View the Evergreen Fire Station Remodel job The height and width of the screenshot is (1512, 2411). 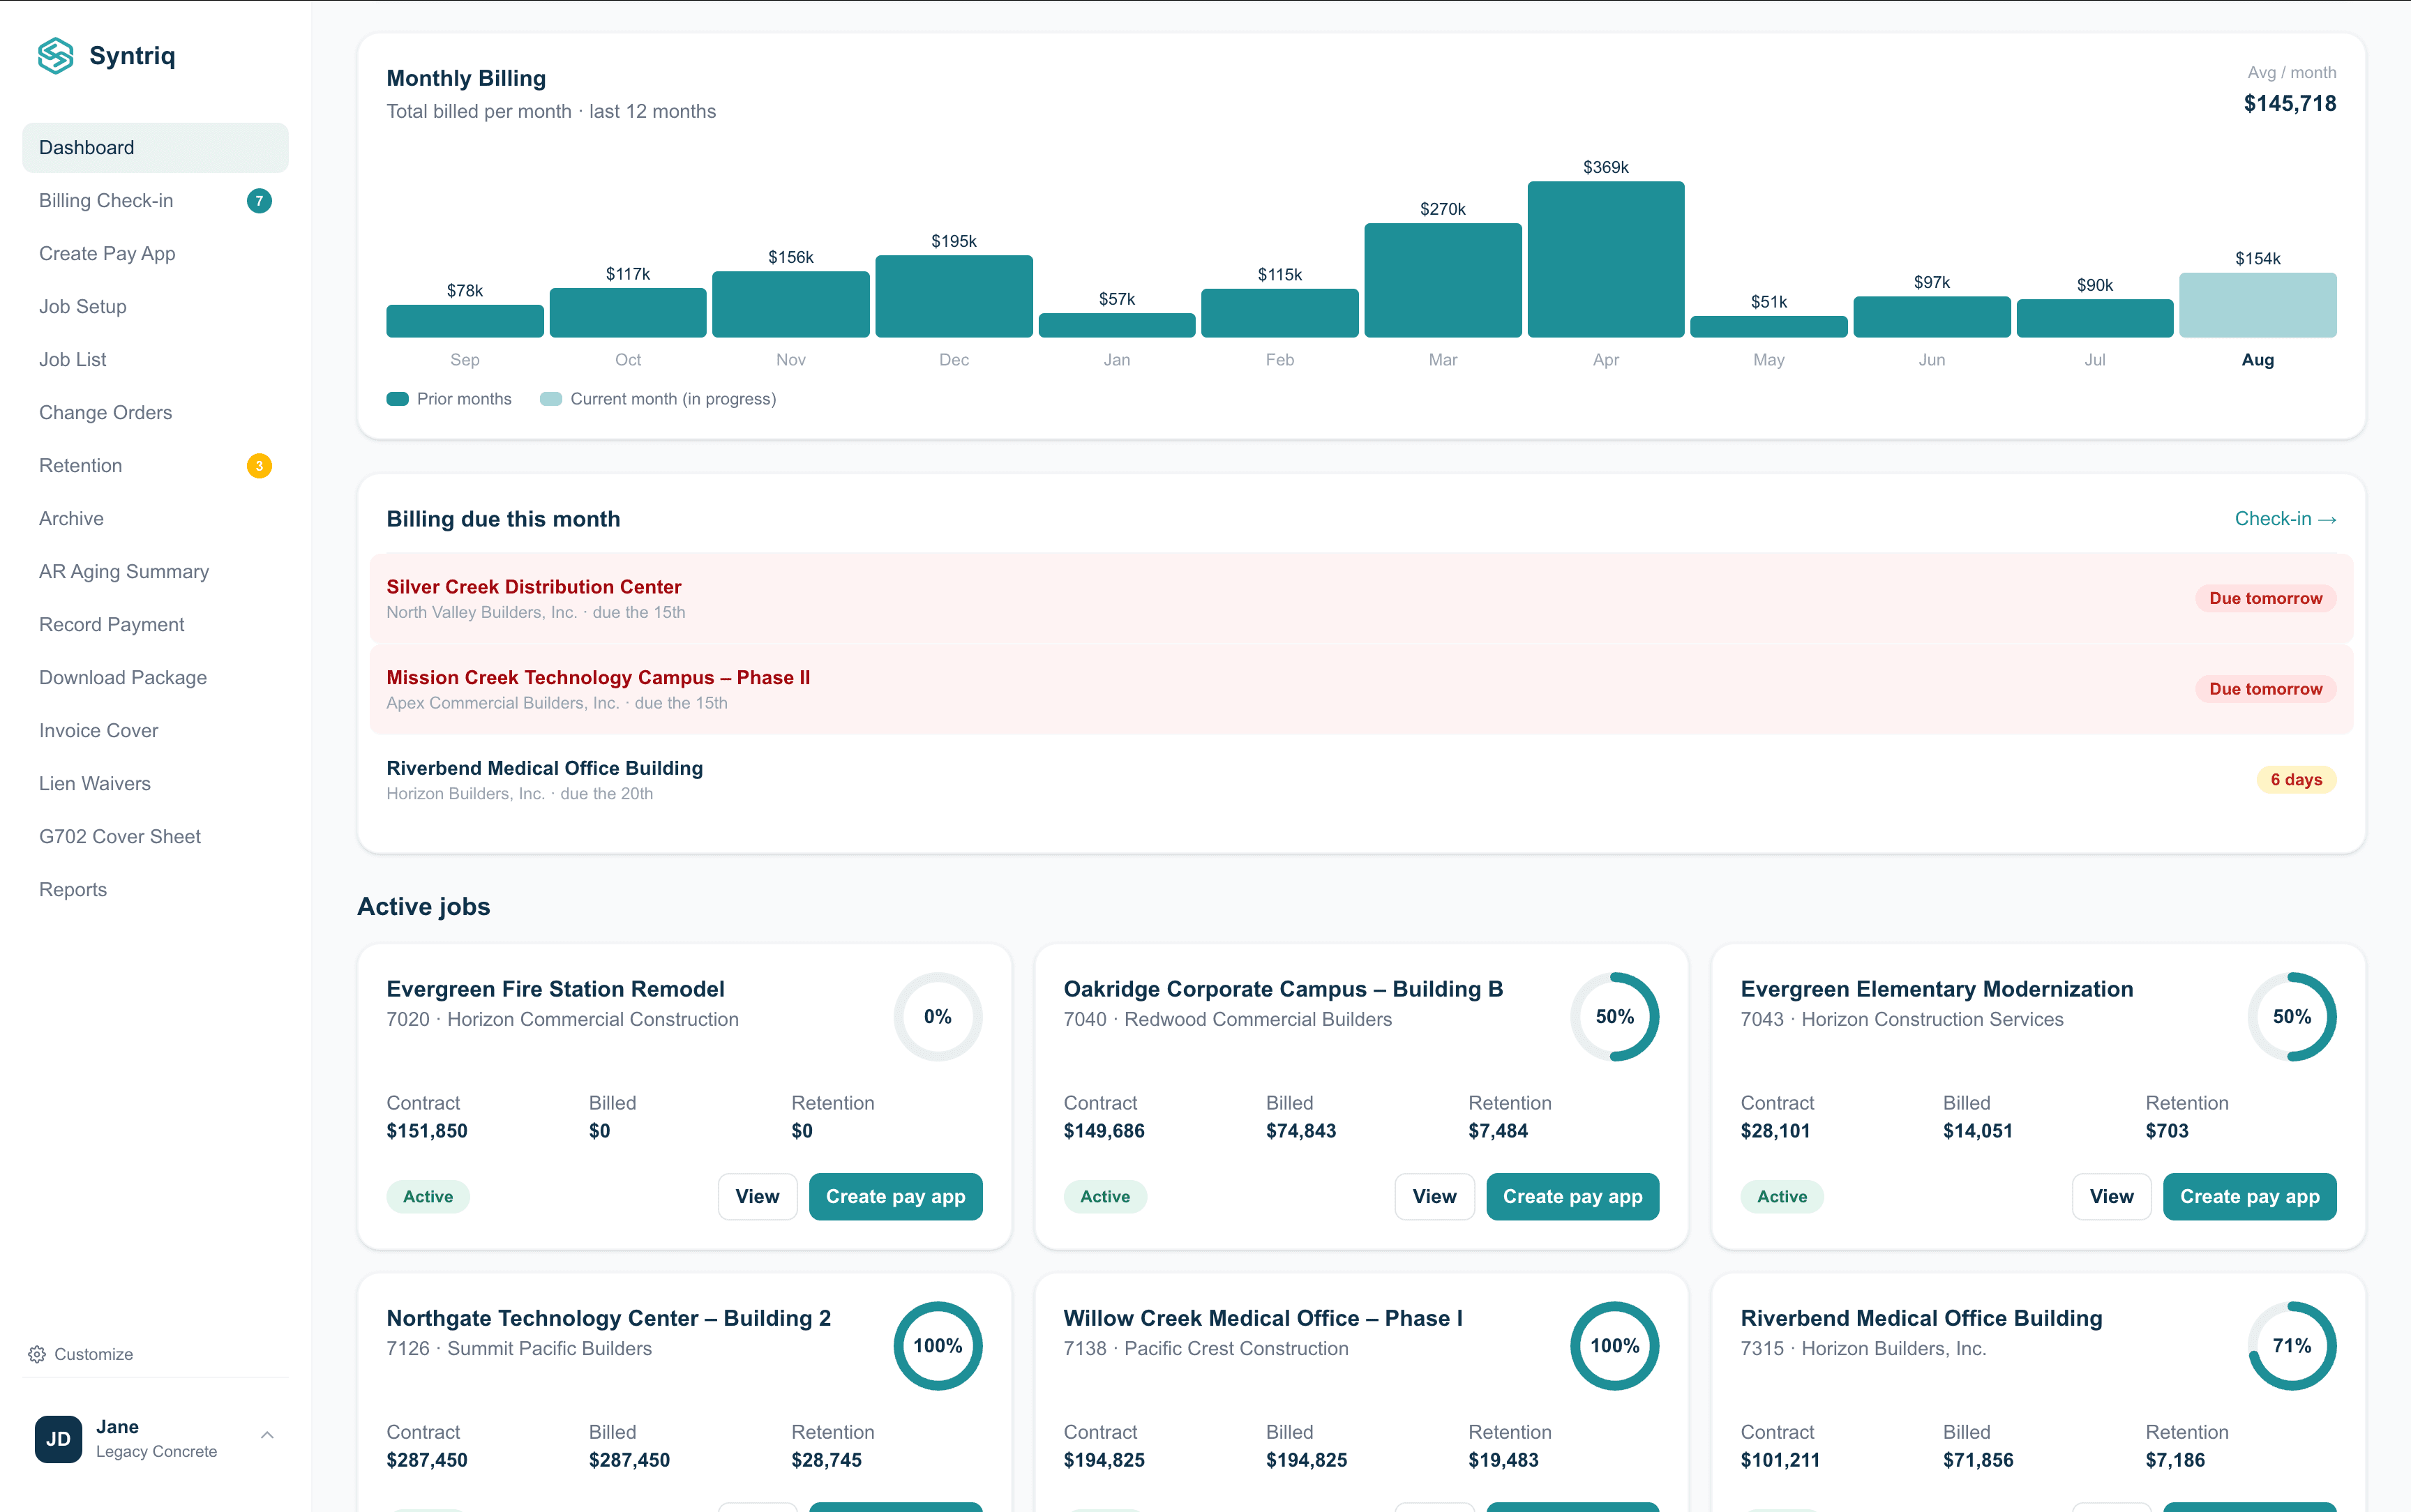click(757, 1197)
